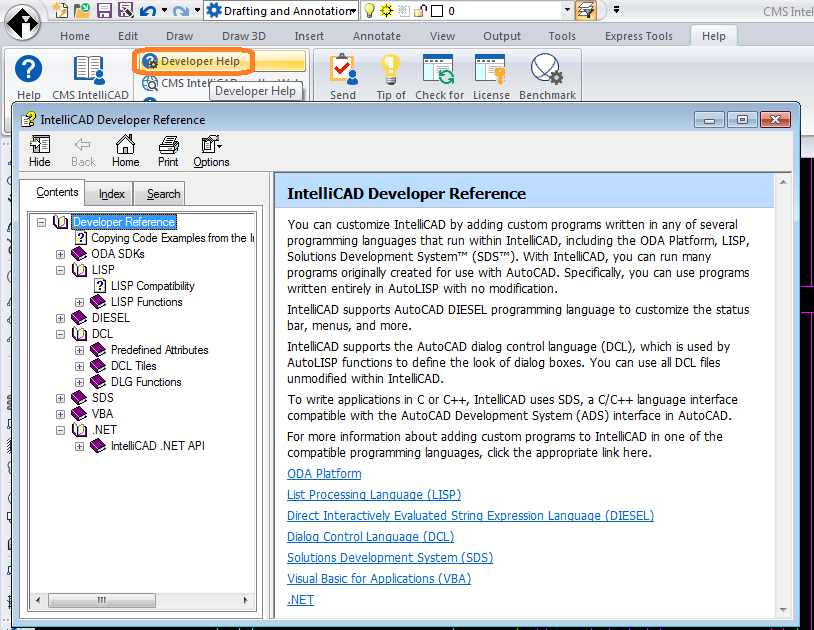Click the contents tree horizontal scrollbar thumb
This screenshot has height=630, width=814.
tap(102, 600)
